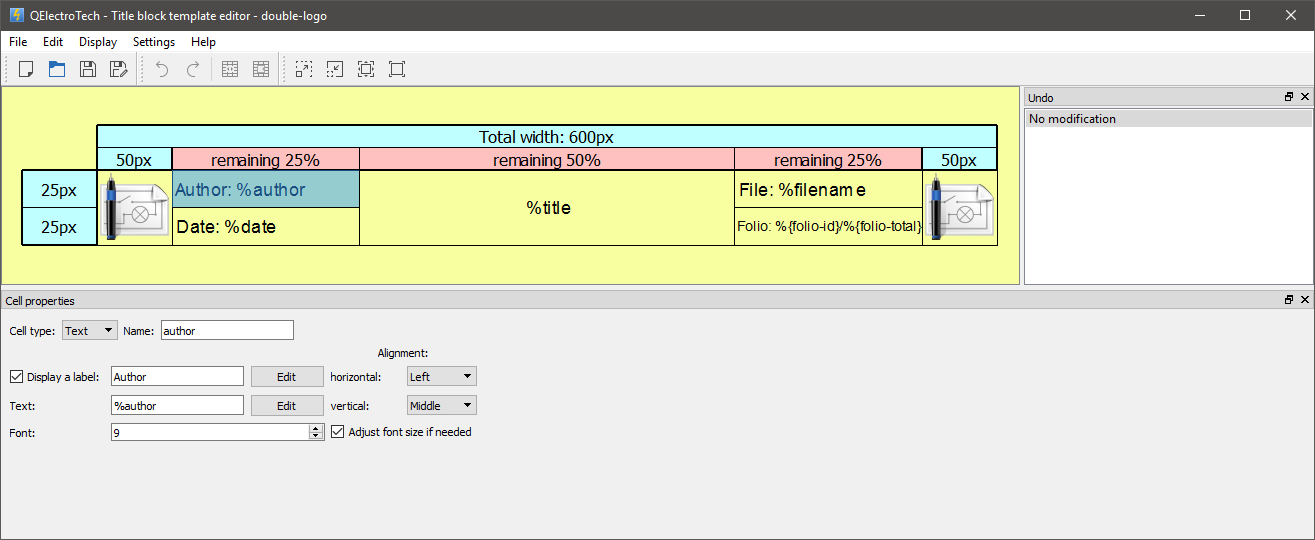
Task: Close the Cell properties panel
Action: coord(1304,300)
